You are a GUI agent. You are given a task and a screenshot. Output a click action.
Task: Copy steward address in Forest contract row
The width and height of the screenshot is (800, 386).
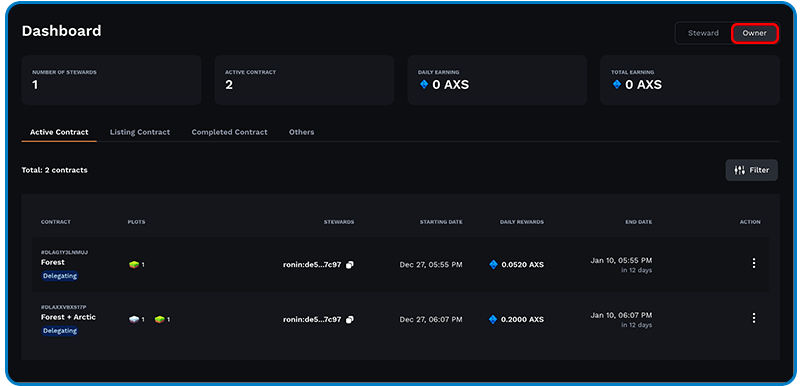coord(349,265)
